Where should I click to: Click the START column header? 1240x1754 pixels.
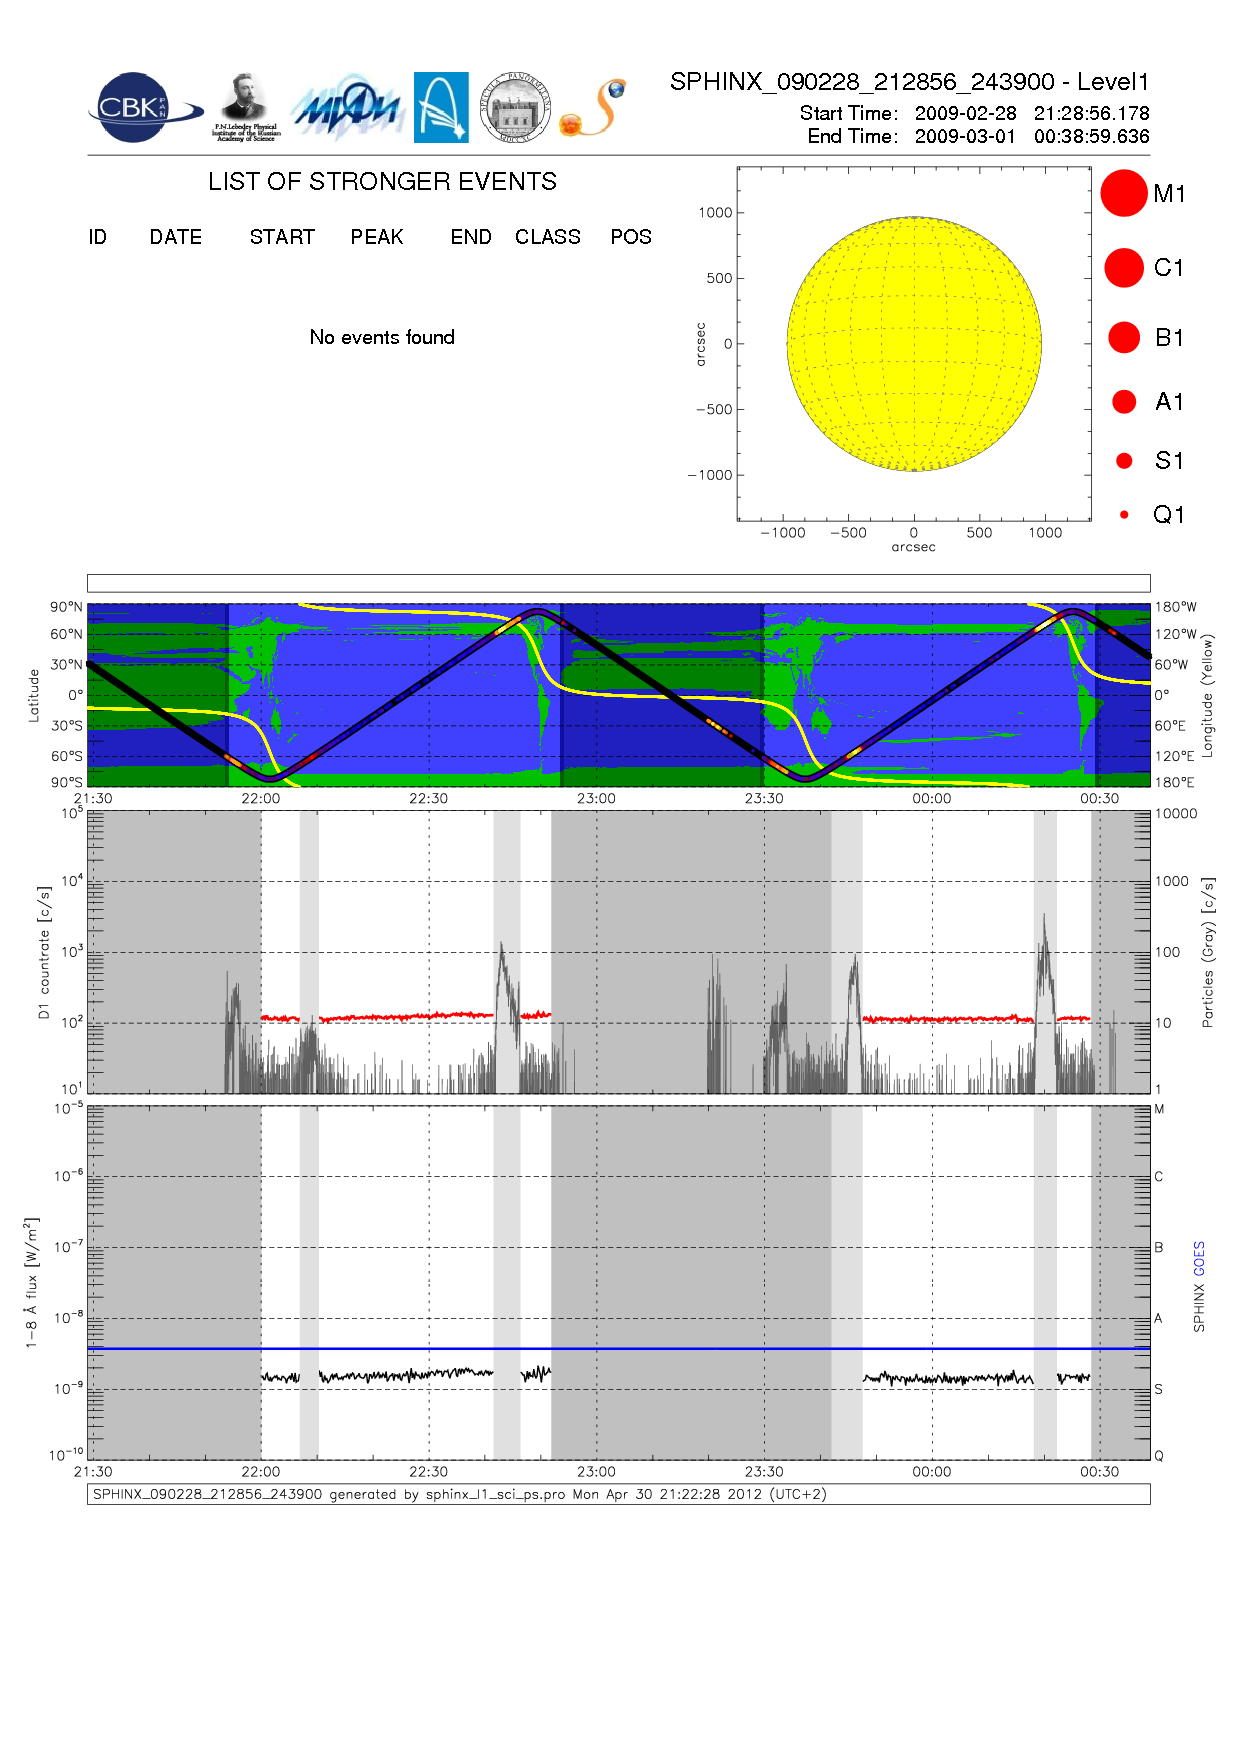pos(282,237)
